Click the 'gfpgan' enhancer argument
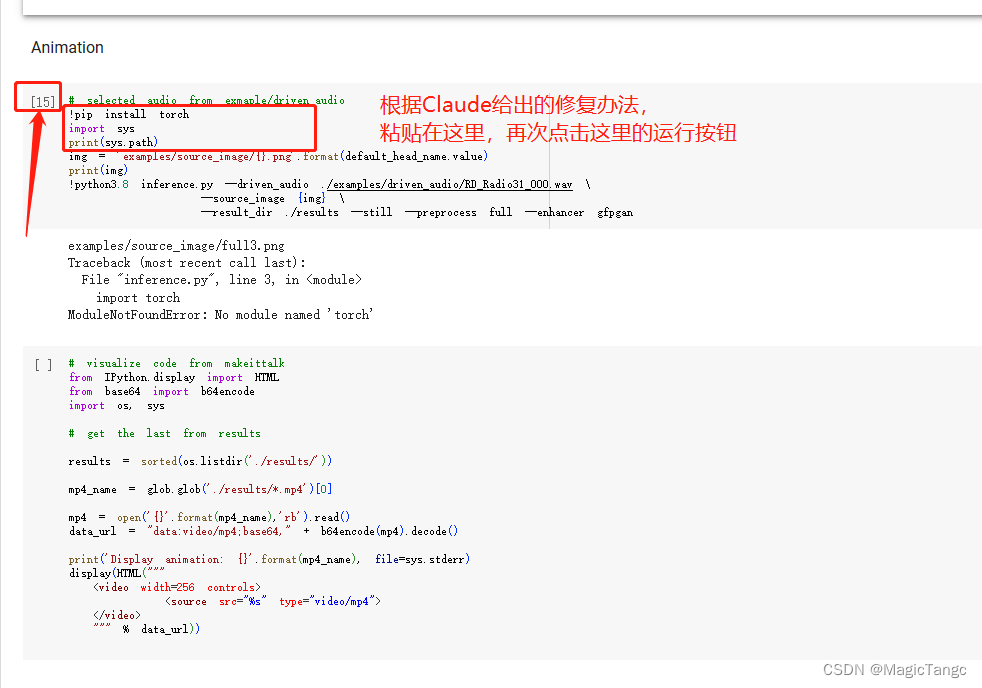This screenshot has height=688, width=982. click(615, 212)
